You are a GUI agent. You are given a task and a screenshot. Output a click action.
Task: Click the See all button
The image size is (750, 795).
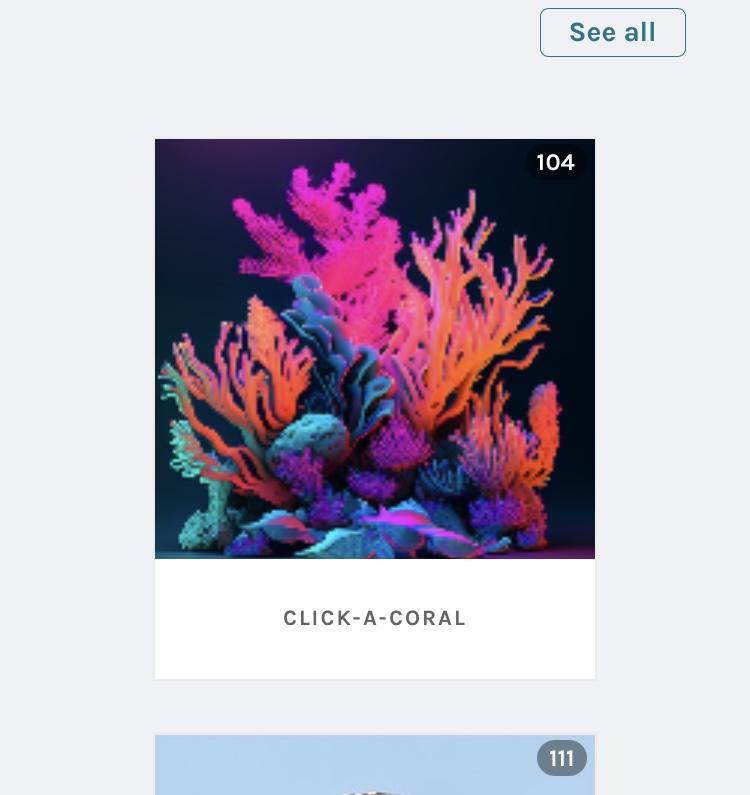[x=613, y=32]
